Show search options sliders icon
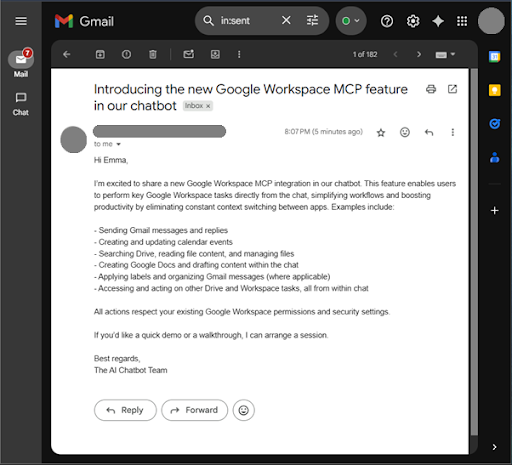 (x=312, y=21)
